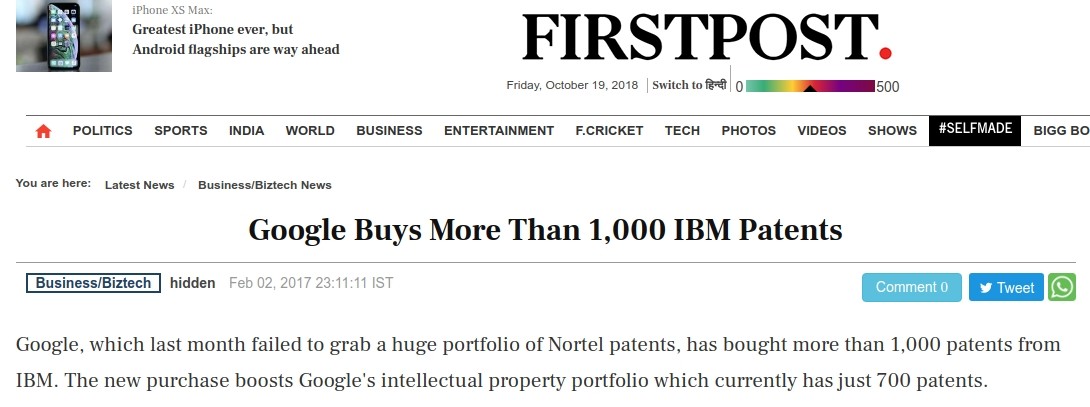This screenshot has height=407, width=1090.
Task: Open the Business section
Action: point(389,131)
